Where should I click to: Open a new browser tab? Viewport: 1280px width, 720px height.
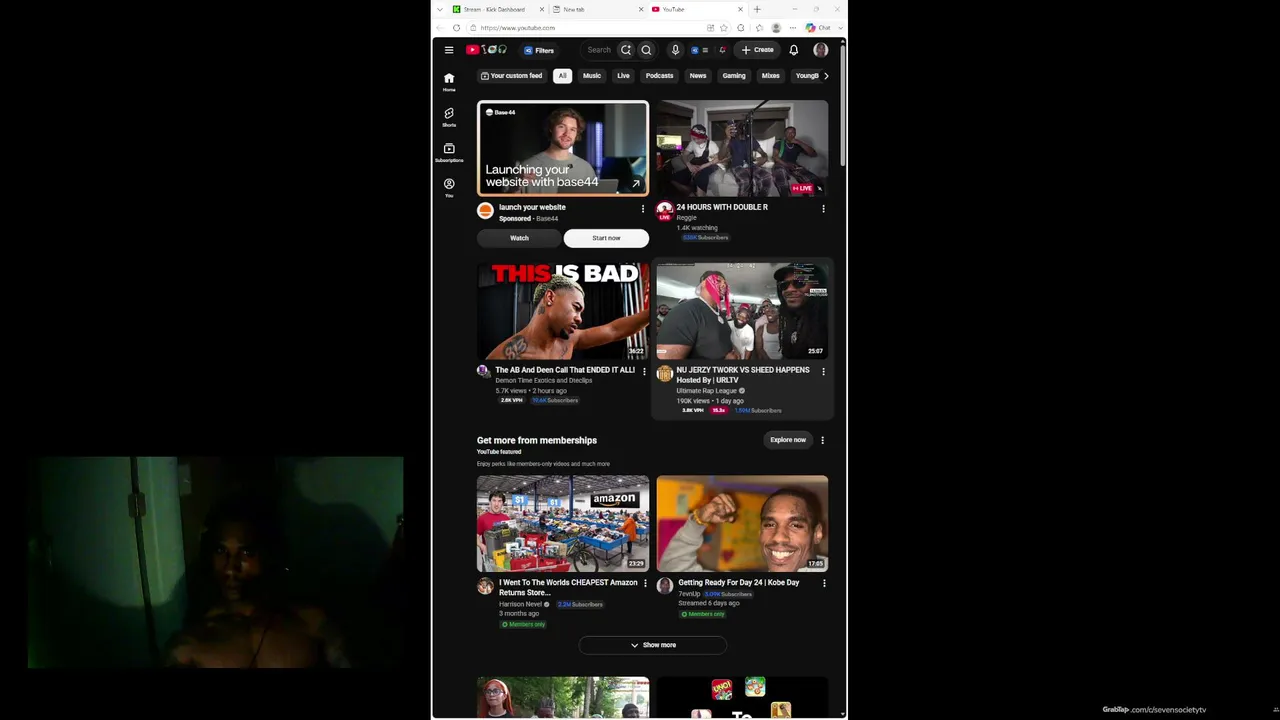[757, 9]
